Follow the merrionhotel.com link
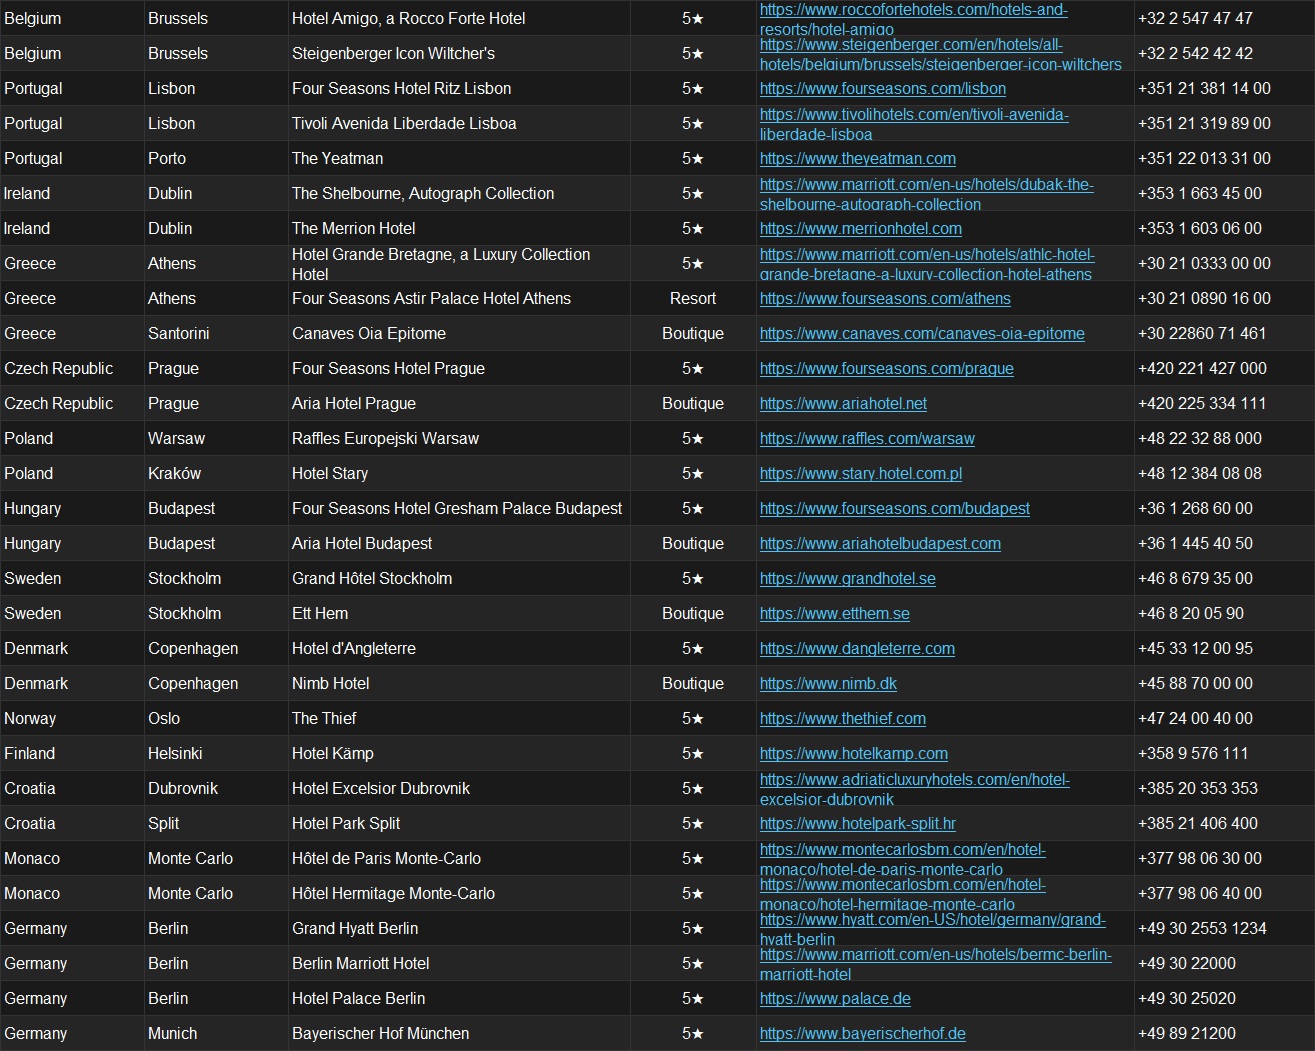This screenshot has height=1051, width=1315. click(861, 228)
